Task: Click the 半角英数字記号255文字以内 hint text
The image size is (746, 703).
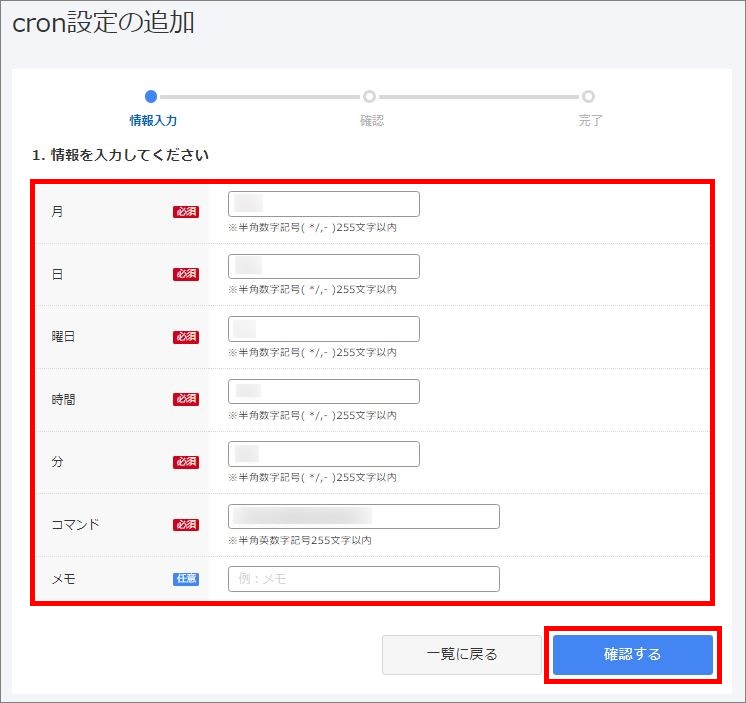Action: tap(300, 540)
